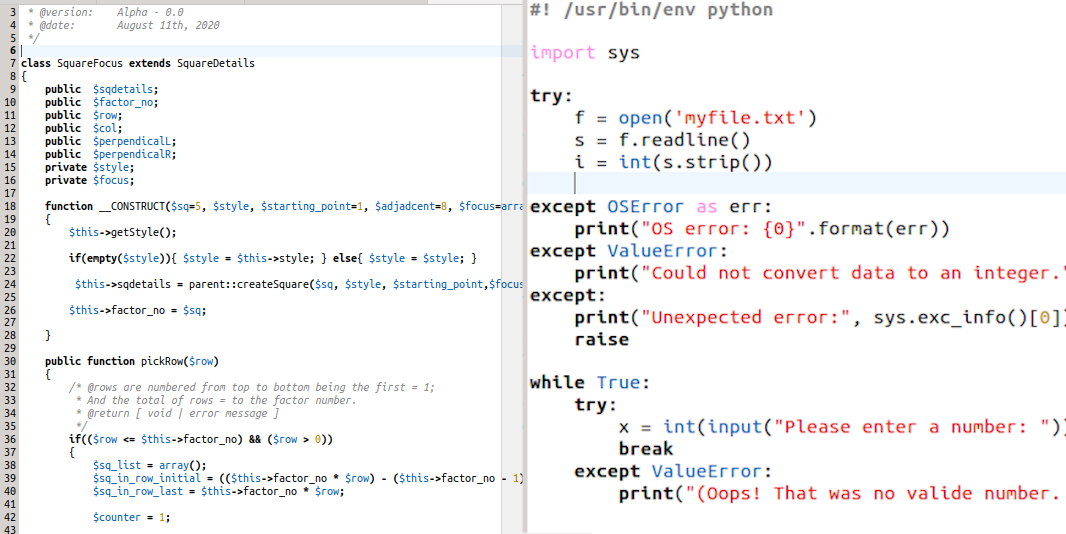The height and width of the screenshot is (534, 1066).
Task: Click the '#! /usr/bin/env python' shebang line
Action: point(651,10)
